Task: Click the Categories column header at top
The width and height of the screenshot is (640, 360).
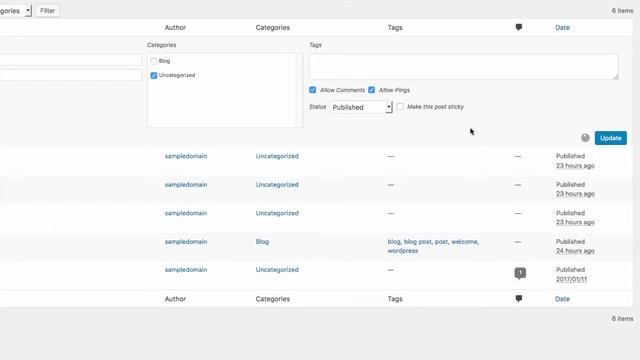Action: pyautogui.click(x=273, y=27)
